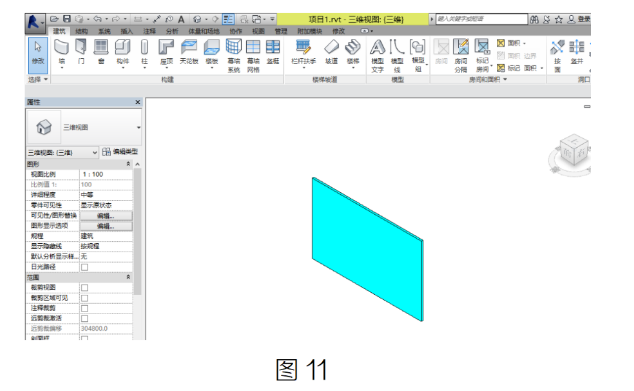
Task: Open the Area (面积) dropdown in ribbon
Action: pos(511,43)
